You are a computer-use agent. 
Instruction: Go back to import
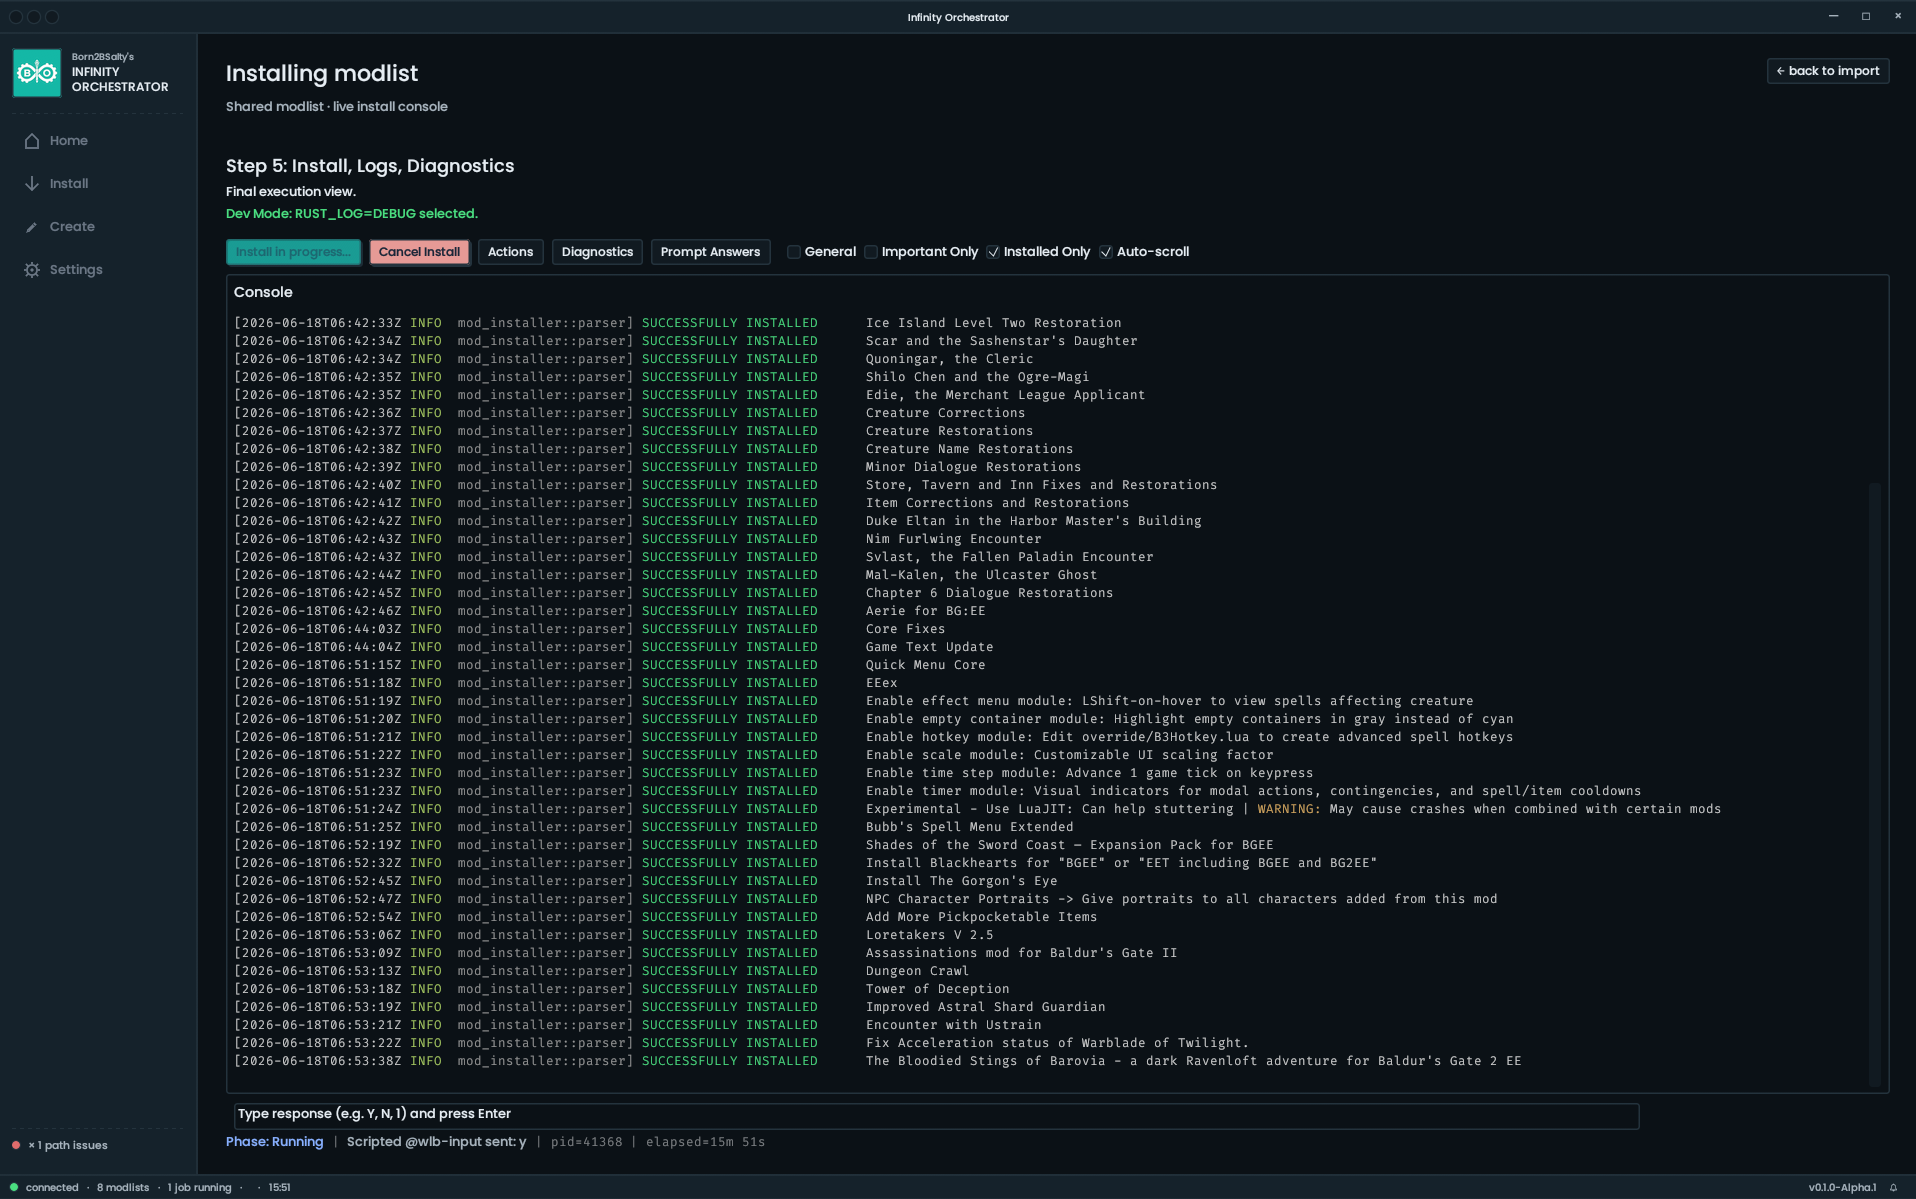point(1828,71)
